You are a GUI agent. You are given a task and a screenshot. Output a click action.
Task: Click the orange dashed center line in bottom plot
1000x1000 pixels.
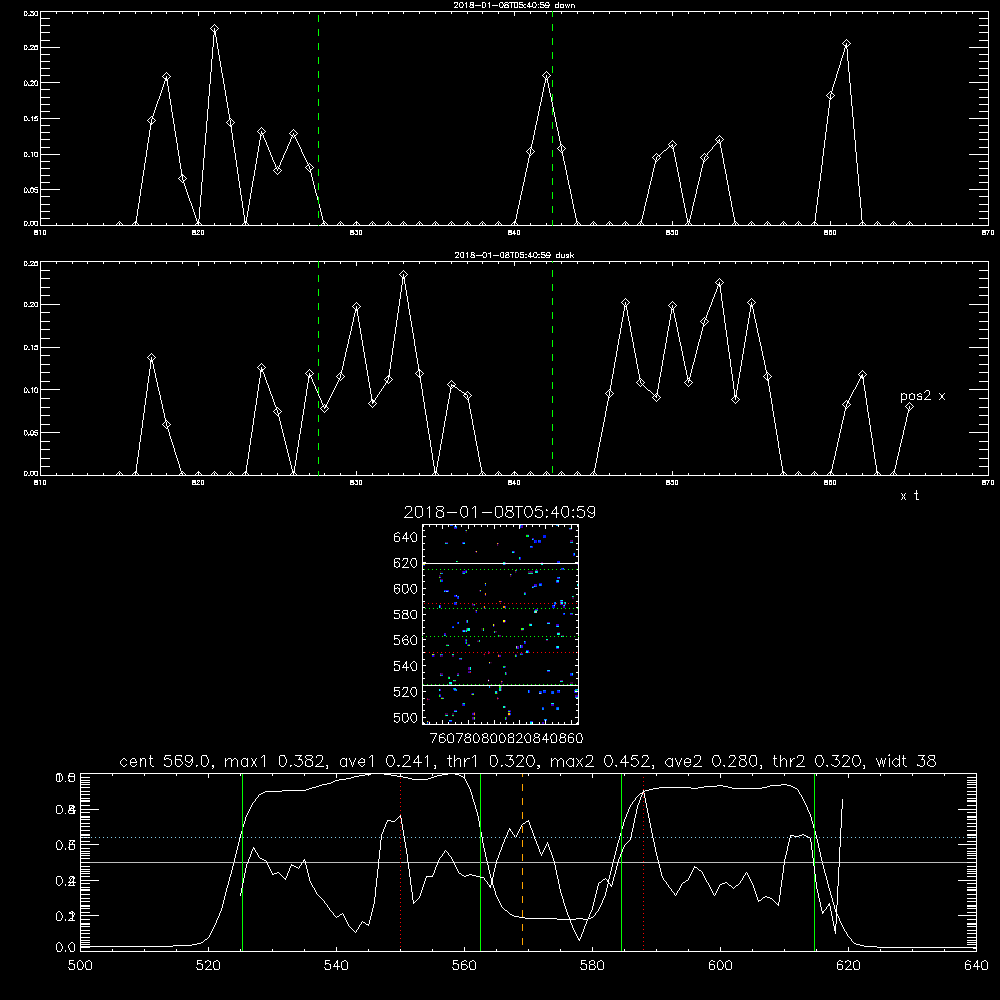(522, 860)
